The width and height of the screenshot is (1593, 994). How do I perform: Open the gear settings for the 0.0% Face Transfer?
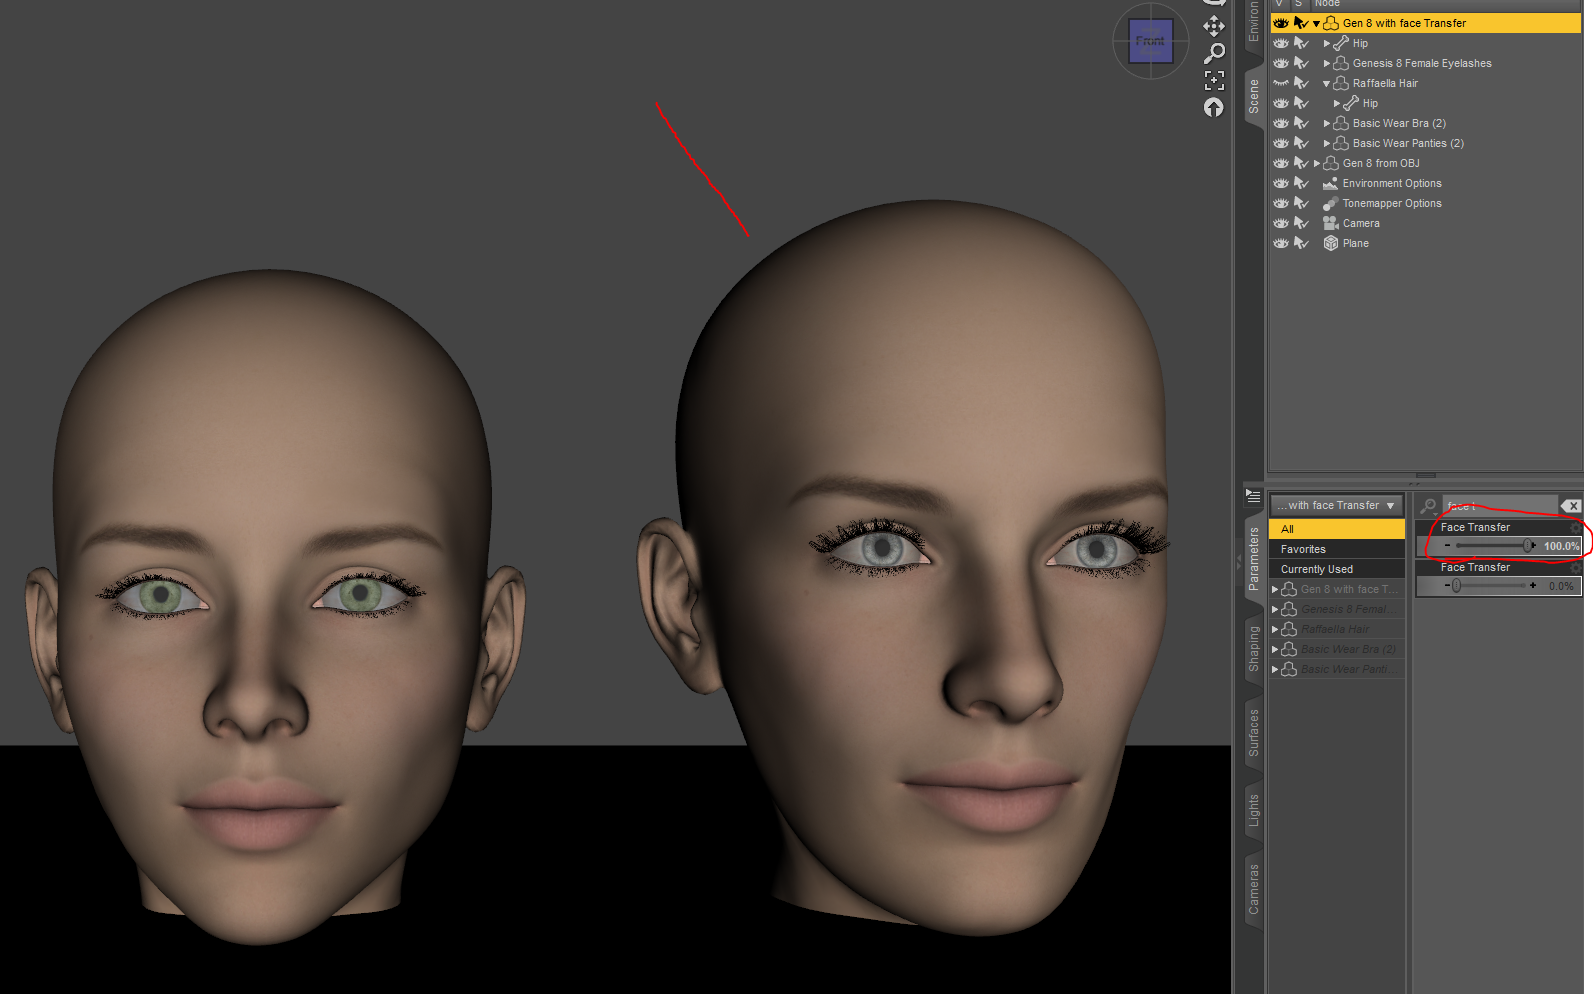tap(1576, 567)
